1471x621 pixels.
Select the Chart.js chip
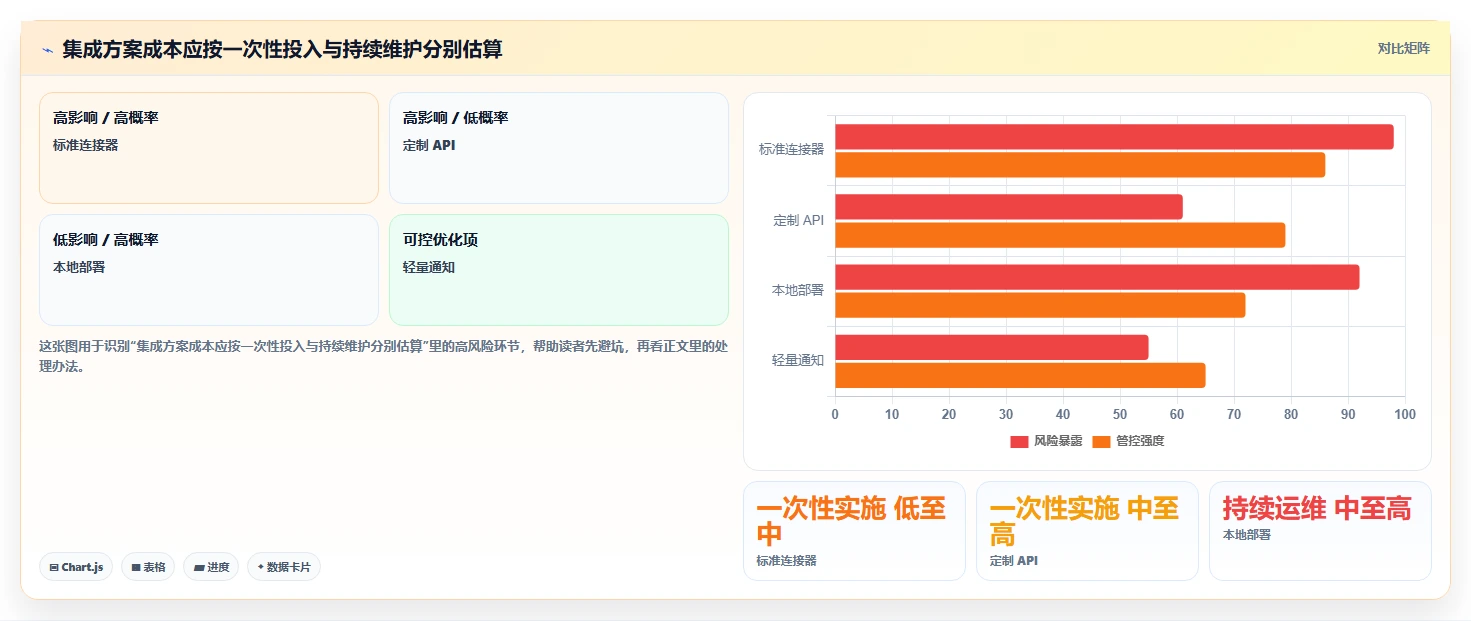[76, 567]
